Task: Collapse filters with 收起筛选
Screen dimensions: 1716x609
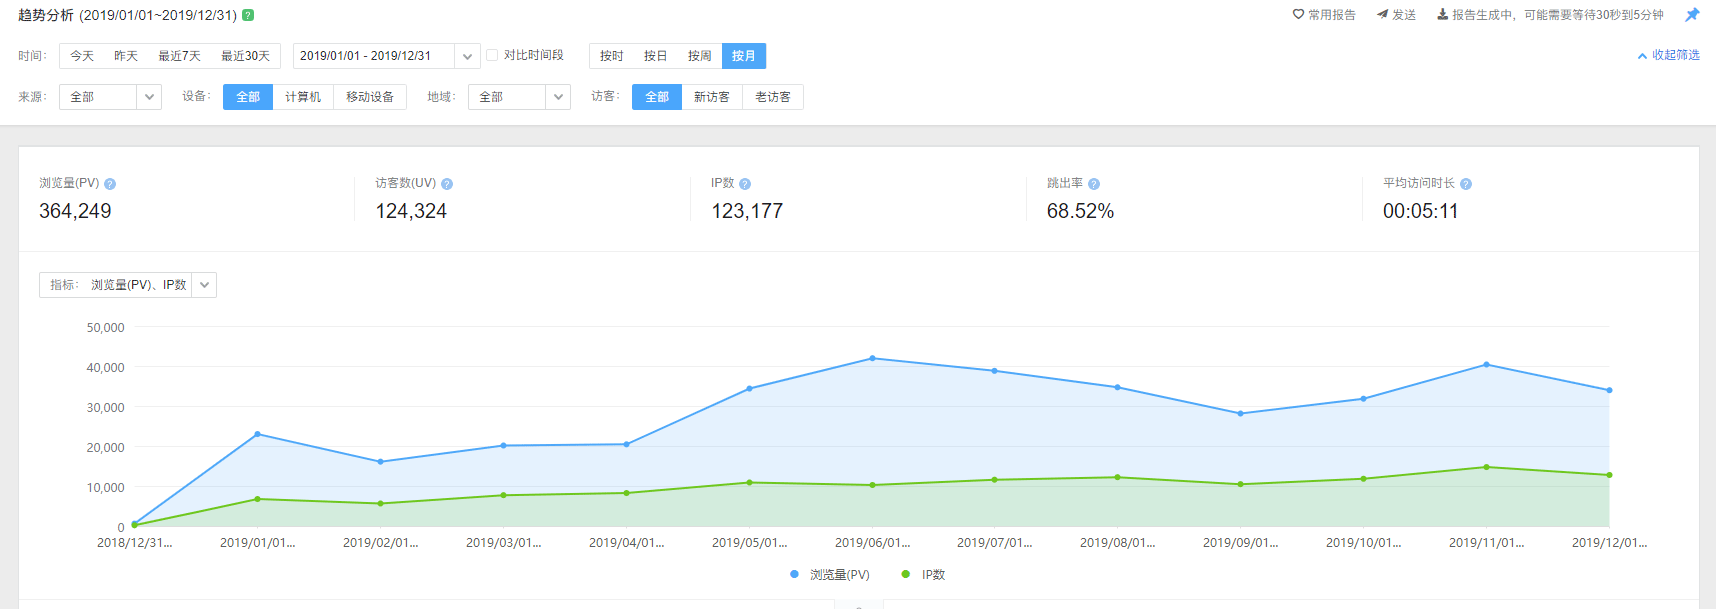Action: (x=1668, y=56)
